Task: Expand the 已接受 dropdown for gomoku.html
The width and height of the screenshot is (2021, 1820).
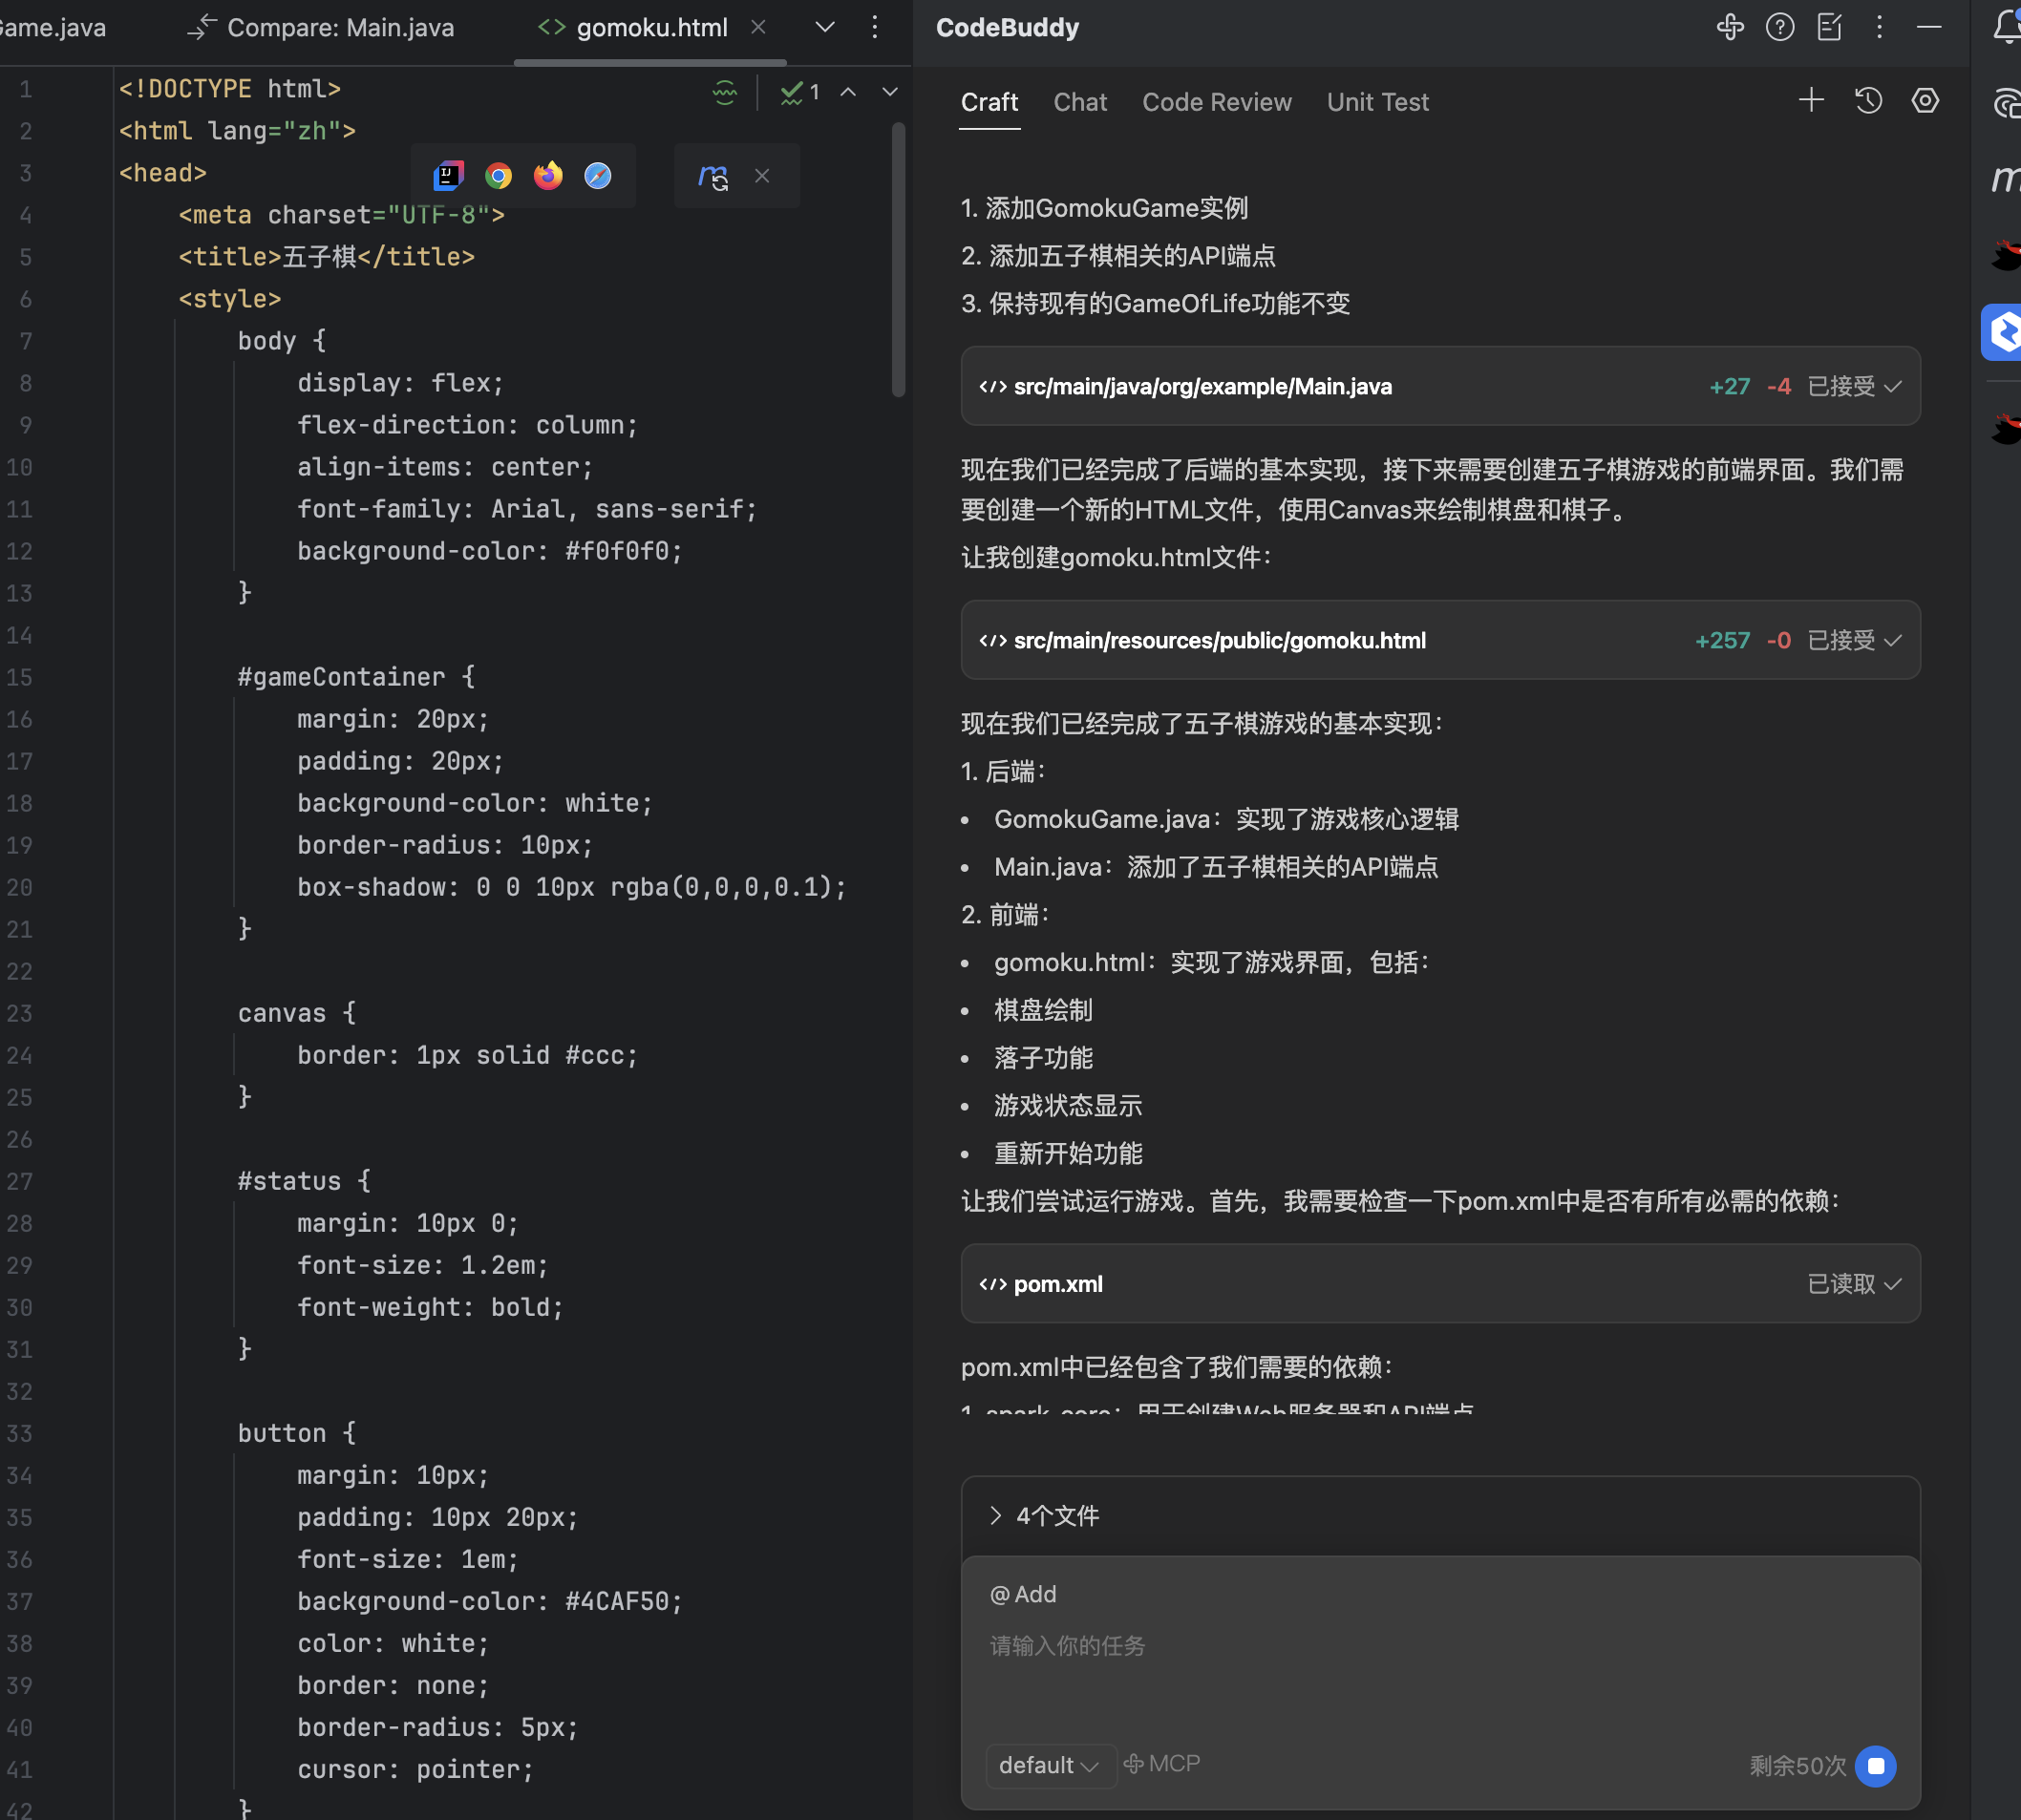Action: [x=1854, y=640]
